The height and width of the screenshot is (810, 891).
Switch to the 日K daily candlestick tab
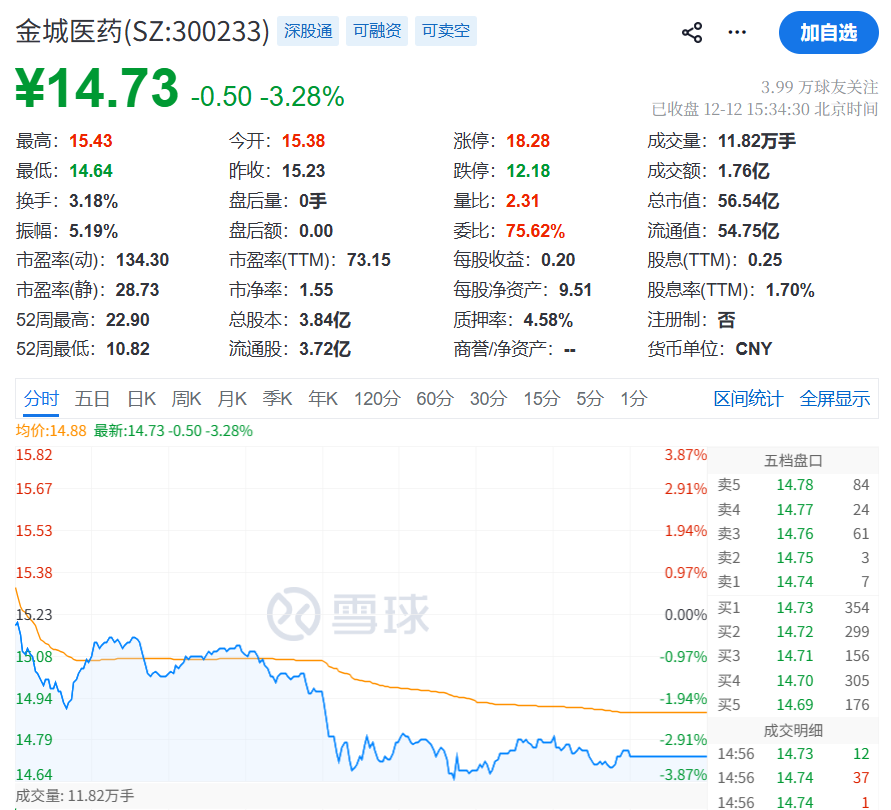pyautogui.click(x=141, y=398)
